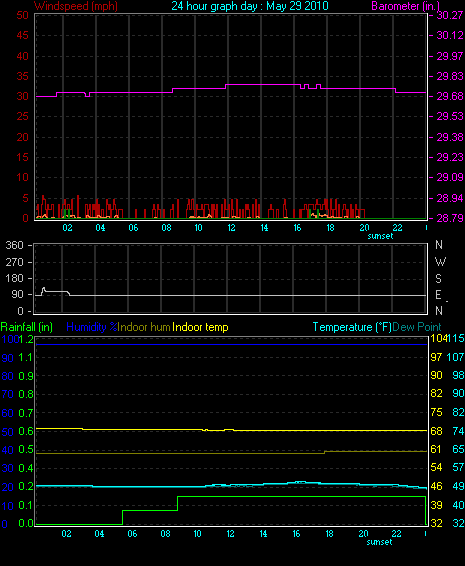Click the Indoor hum legend label
The height and width of the screenshot is (566, 465).
(144, 327)
